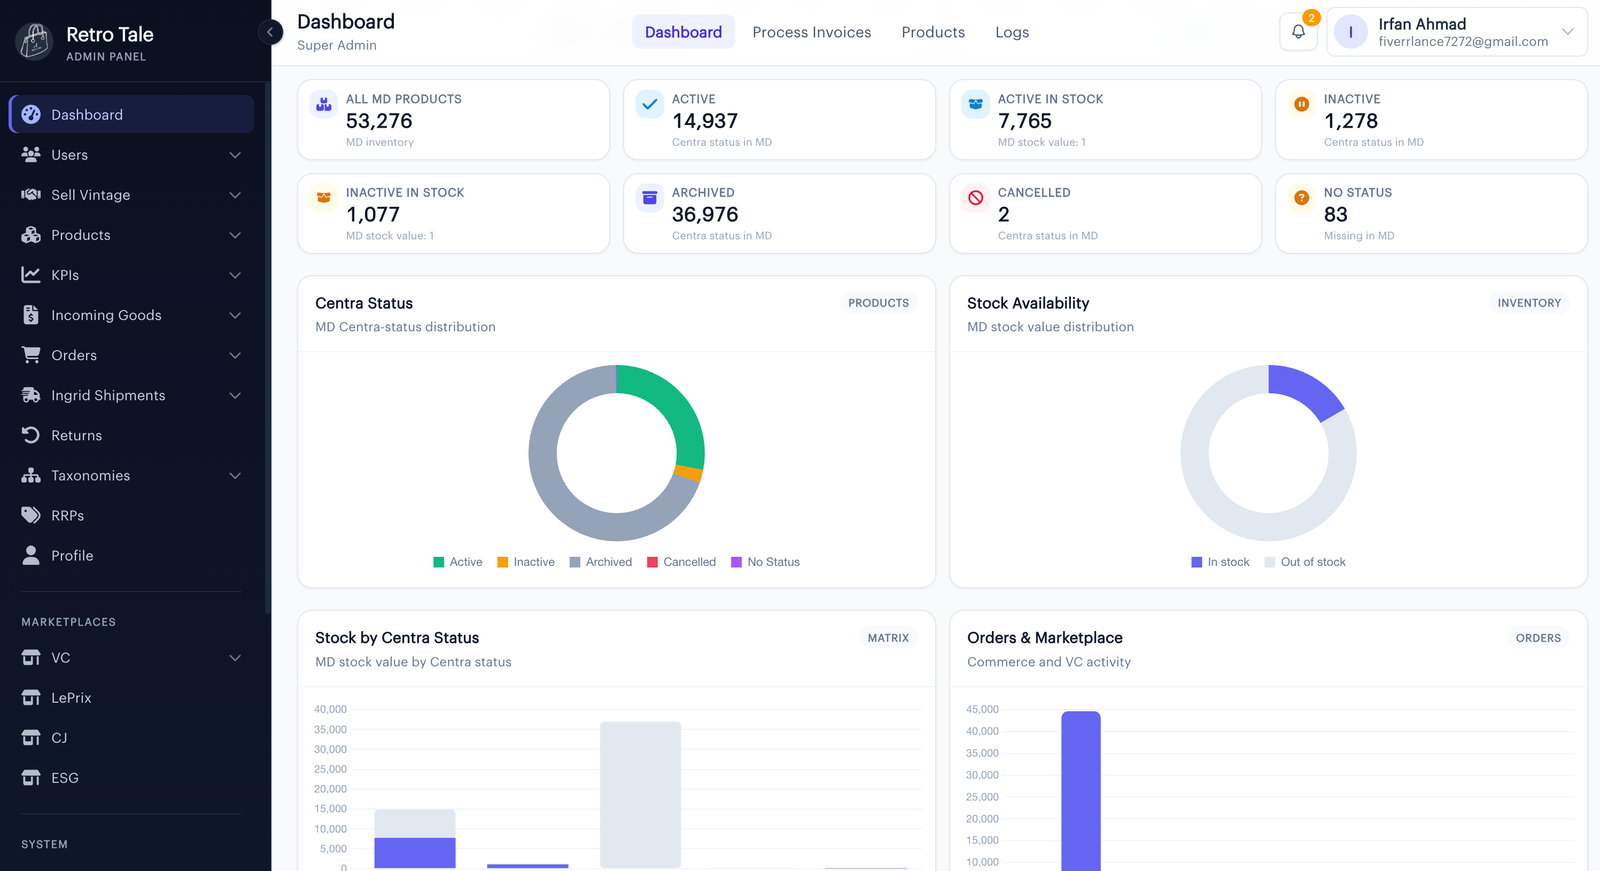Open the user account dropdown chevron
The width and height of the screenshot is (1600, 871).
pyautogui.click(x=1568, y=32)
